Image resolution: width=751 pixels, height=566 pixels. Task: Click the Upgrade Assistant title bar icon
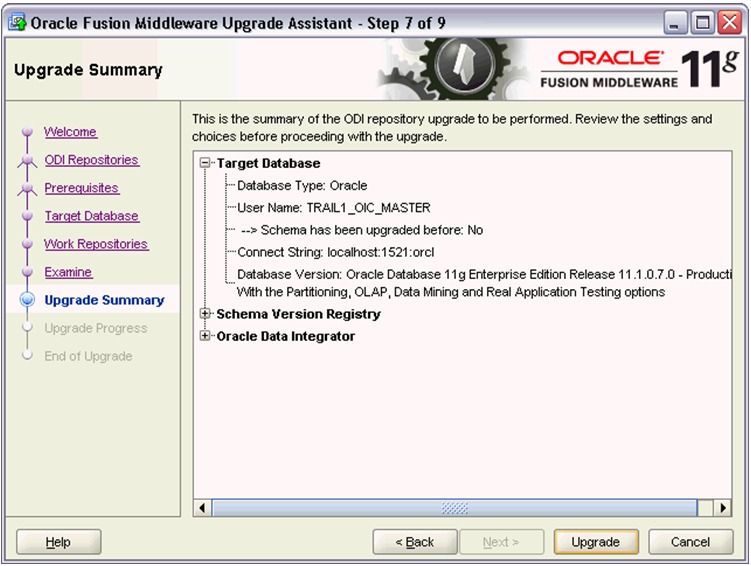(x=17, y=23)
